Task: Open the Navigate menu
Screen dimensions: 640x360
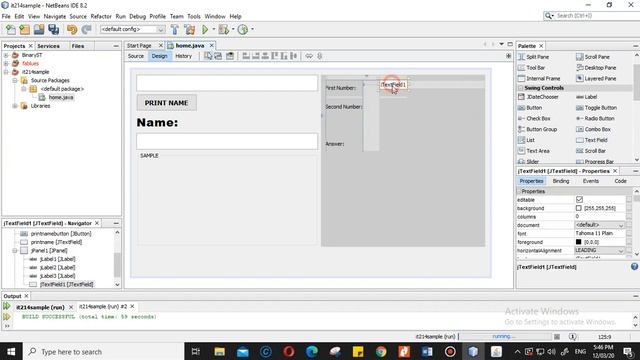Action: 55,16
